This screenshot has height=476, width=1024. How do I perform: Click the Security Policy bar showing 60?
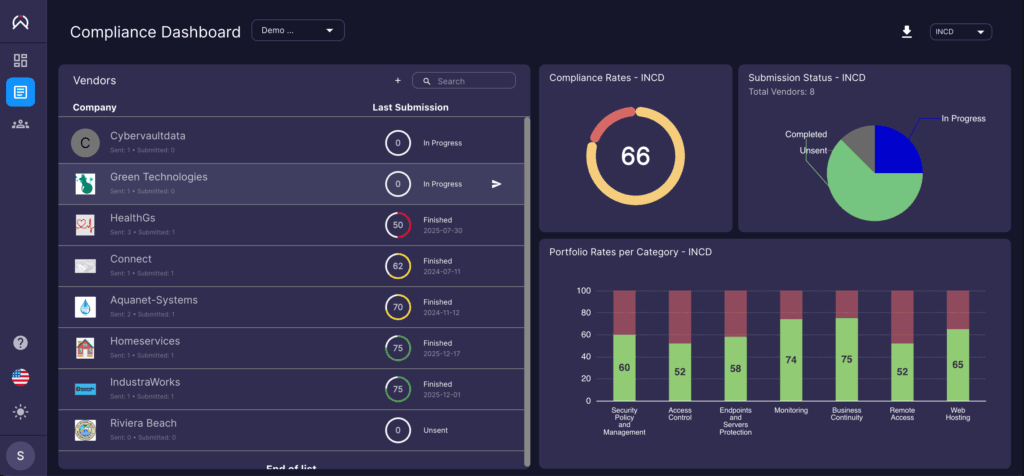point(624,368)
